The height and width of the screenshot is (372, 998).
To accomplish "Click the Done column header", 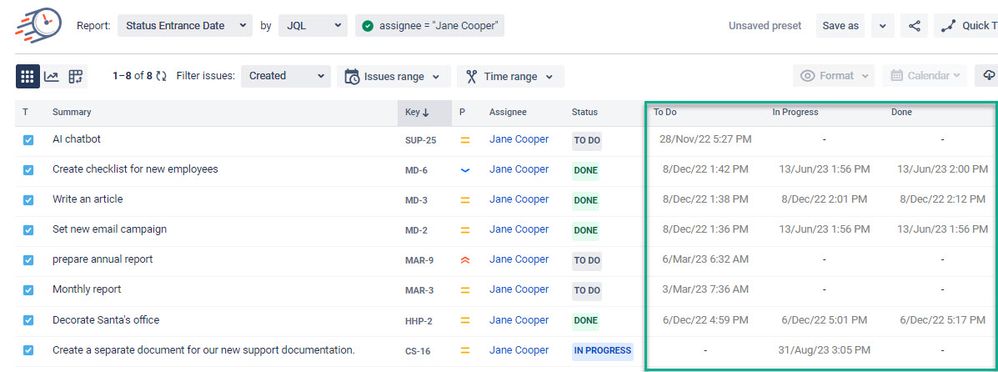I will [901, 112].
